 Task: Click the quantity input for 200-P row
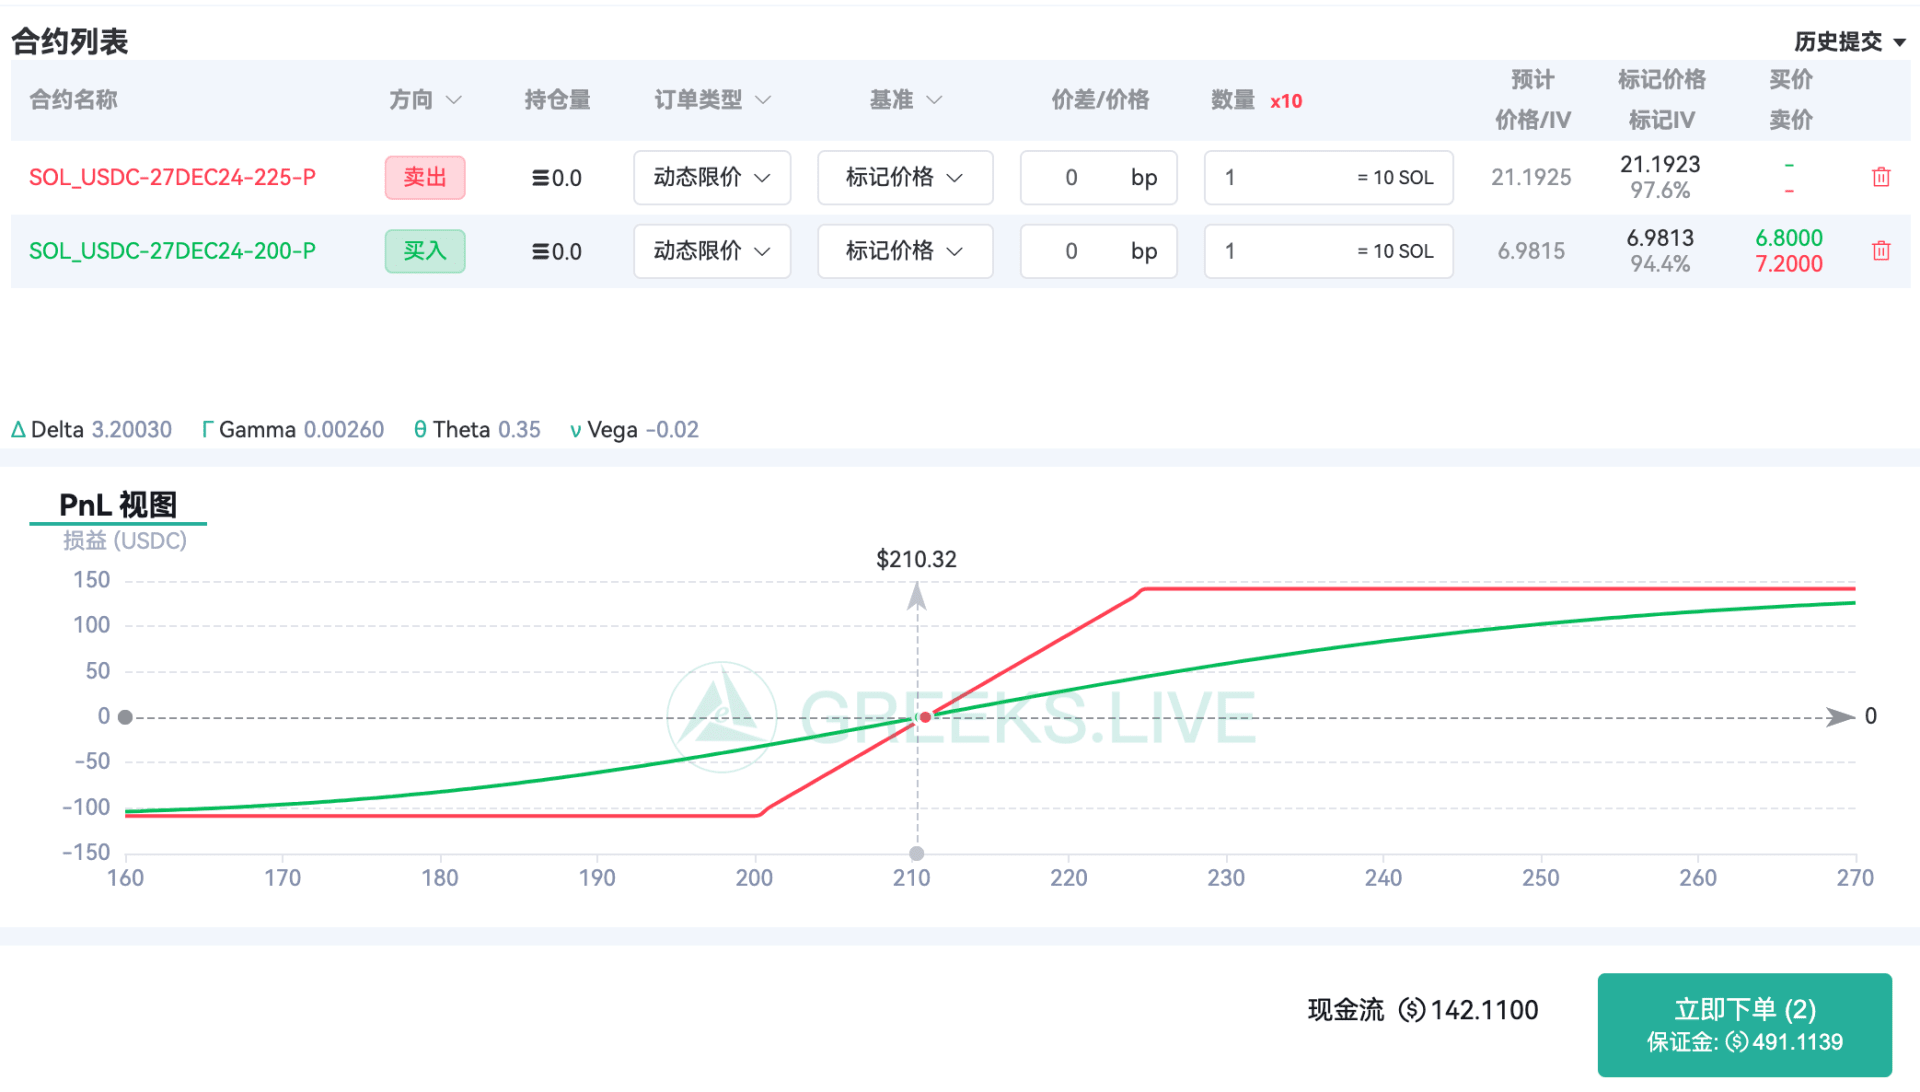tap(1328, 251)
